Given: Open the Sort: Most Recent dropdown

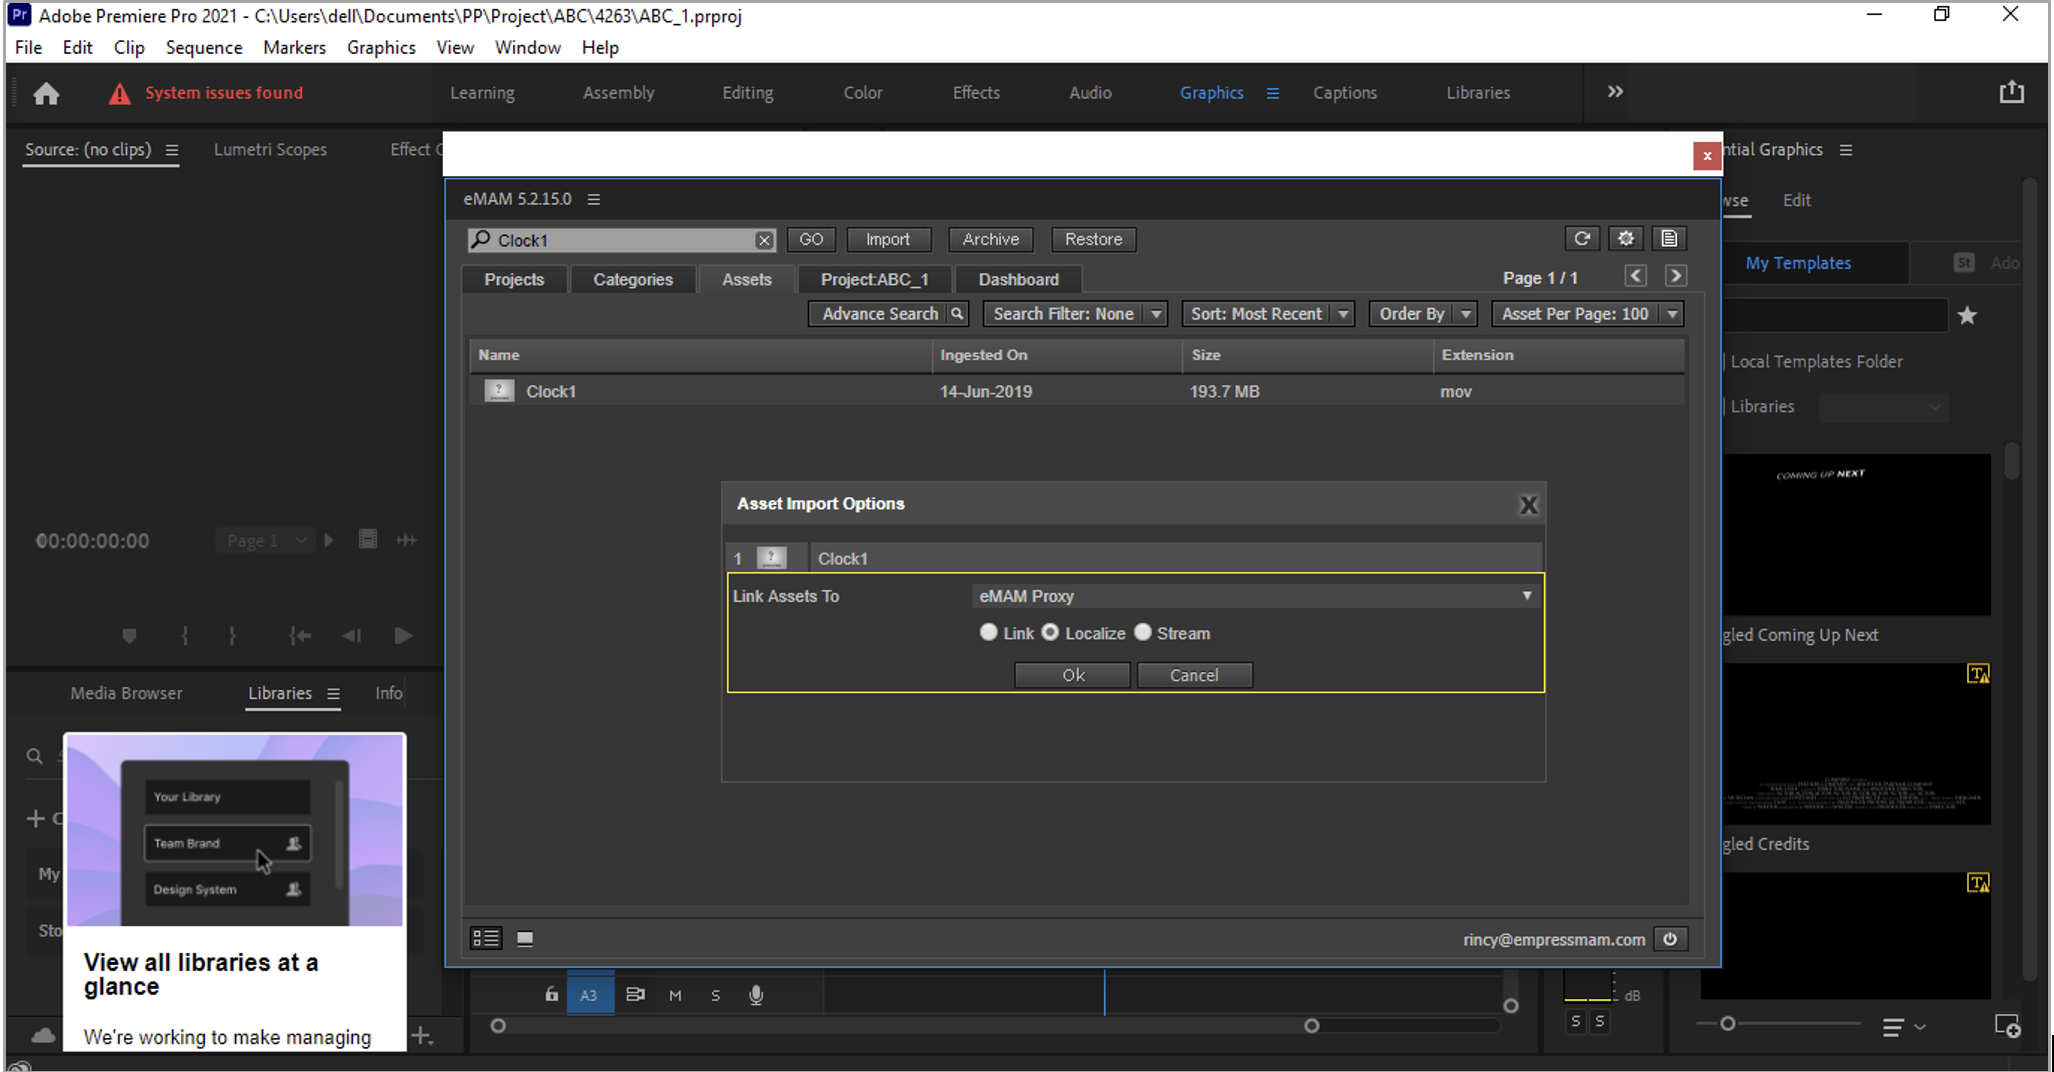Looking at the screenshot, I should coord(1268,314).
